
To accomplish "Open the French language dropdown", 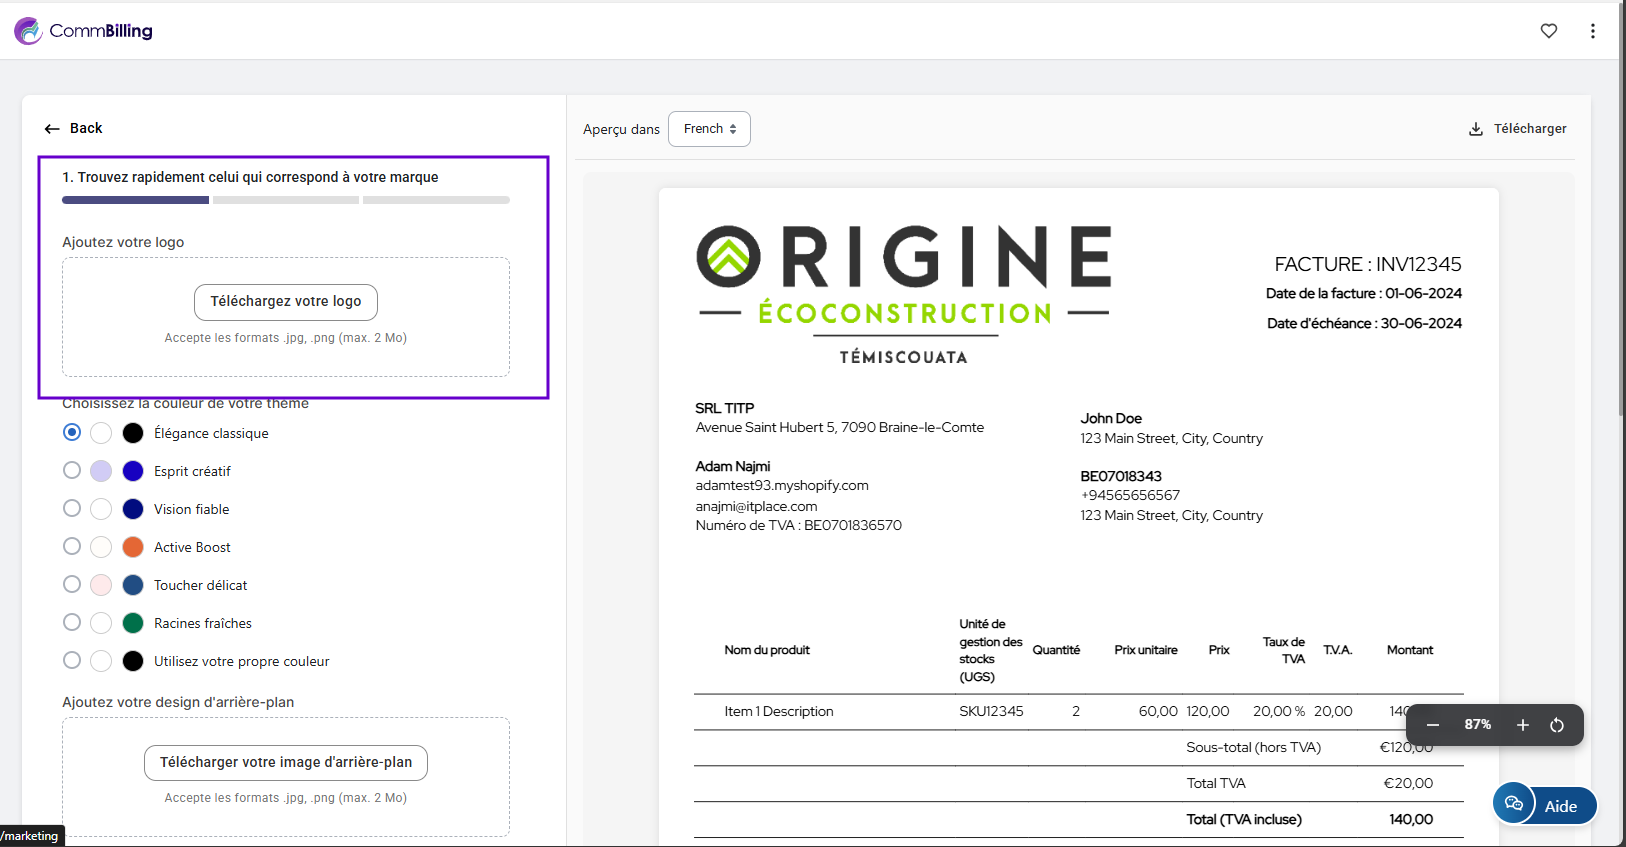I will (x=709, y=129).
